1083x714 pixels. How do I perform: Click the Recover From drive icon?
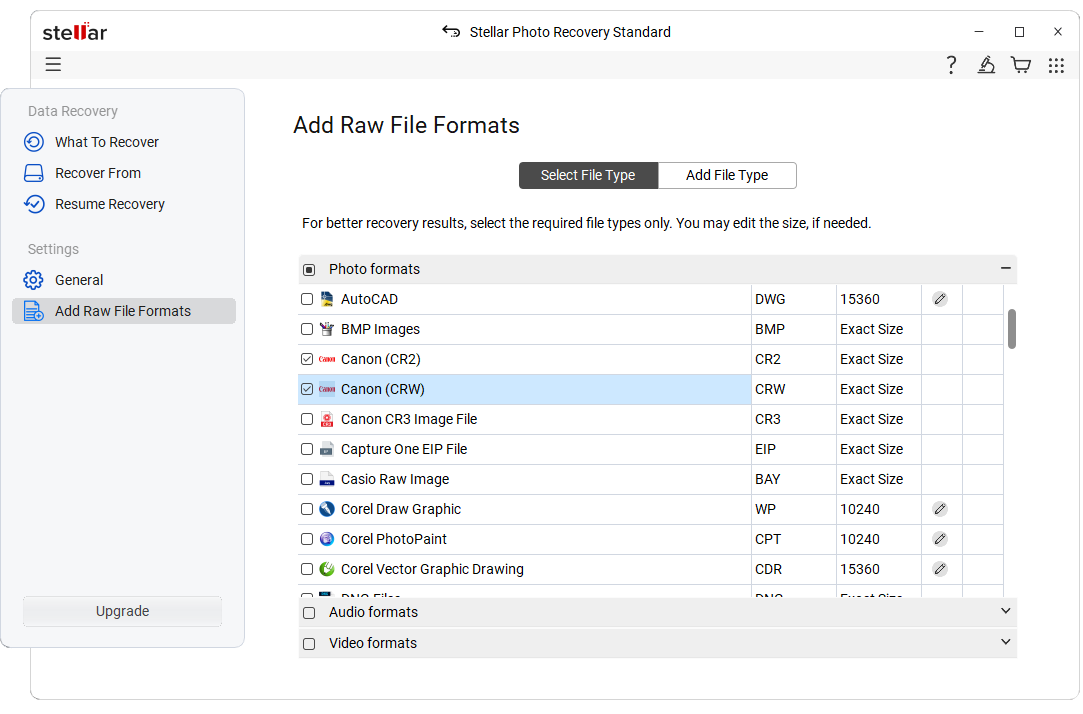(x=34, y=173)
